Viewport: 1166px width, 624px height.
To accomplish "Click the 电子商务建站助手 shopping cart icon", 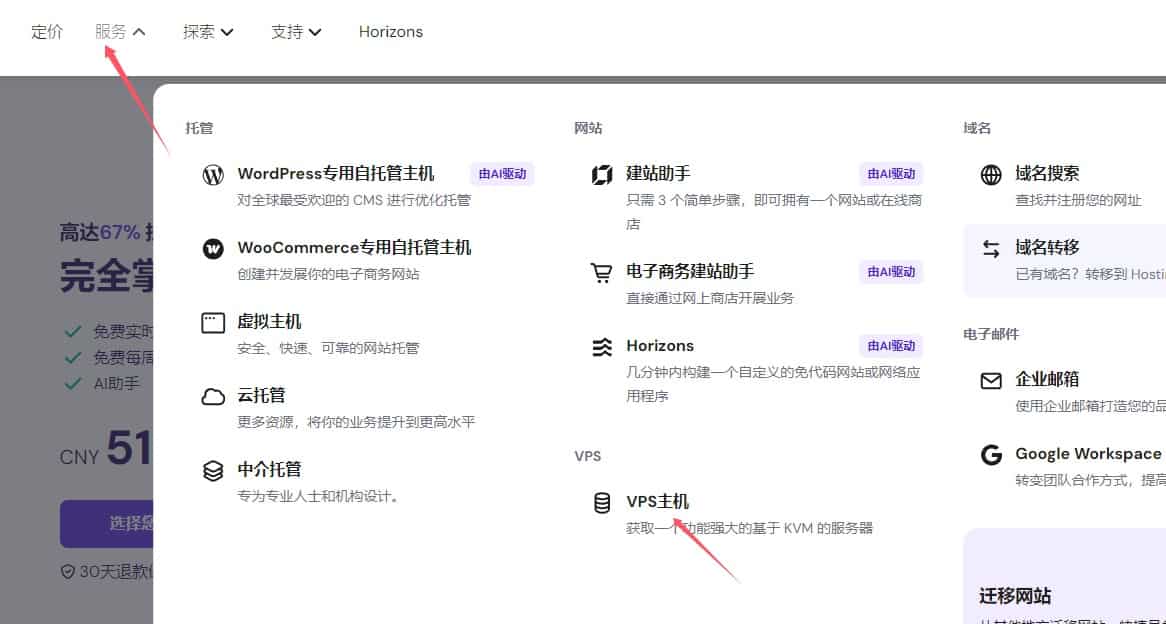I will tap(602, 273).
